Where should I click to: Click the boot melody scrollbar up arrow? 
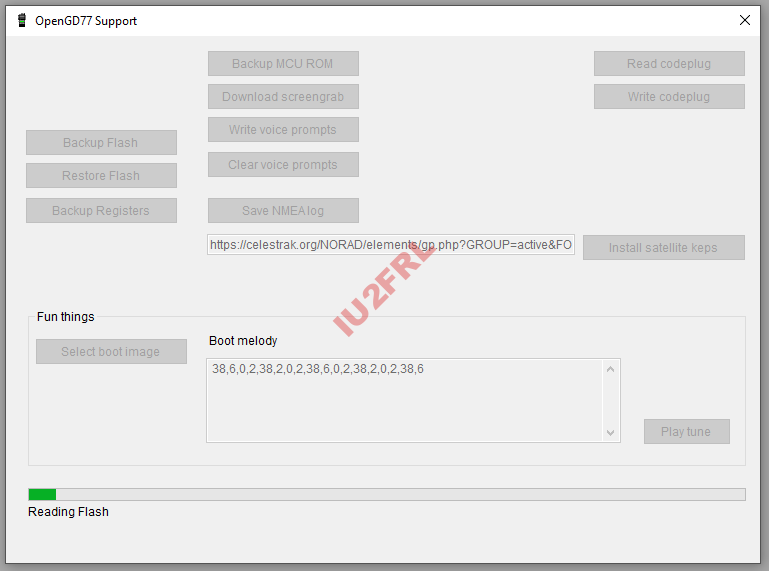[611, 369]
